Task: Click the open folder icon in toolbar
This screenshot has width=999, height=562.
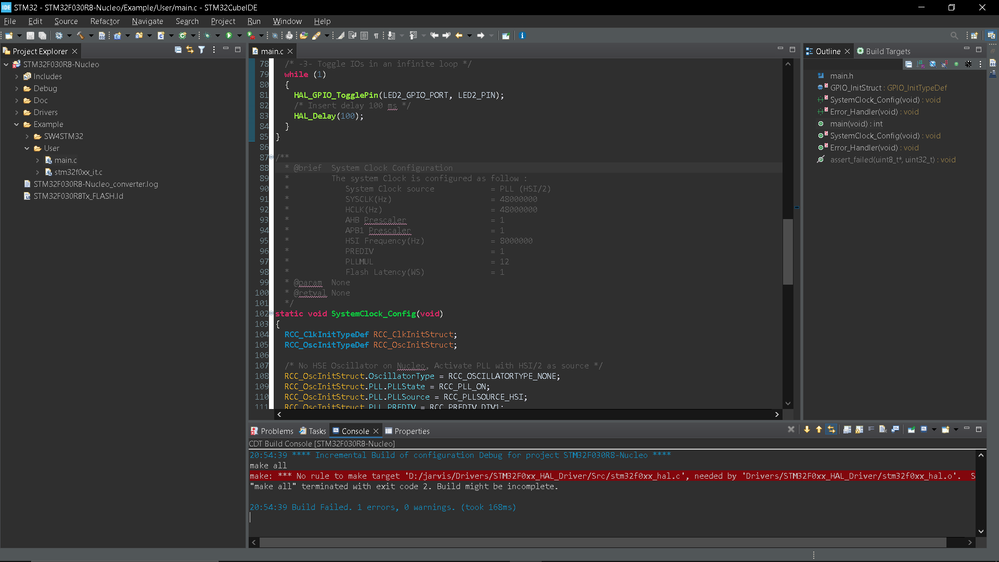Action: point(303,36)
